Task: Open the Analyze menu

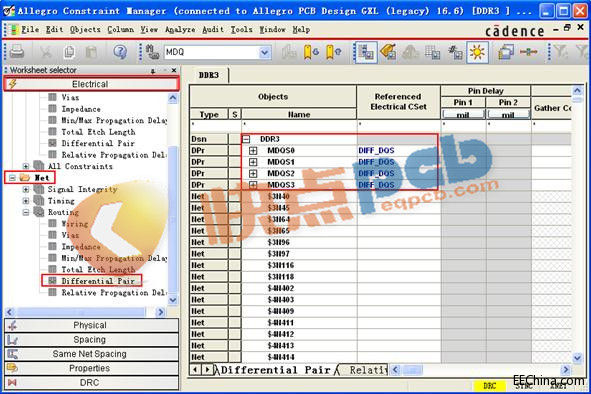Action: click(x=180, y=29)
